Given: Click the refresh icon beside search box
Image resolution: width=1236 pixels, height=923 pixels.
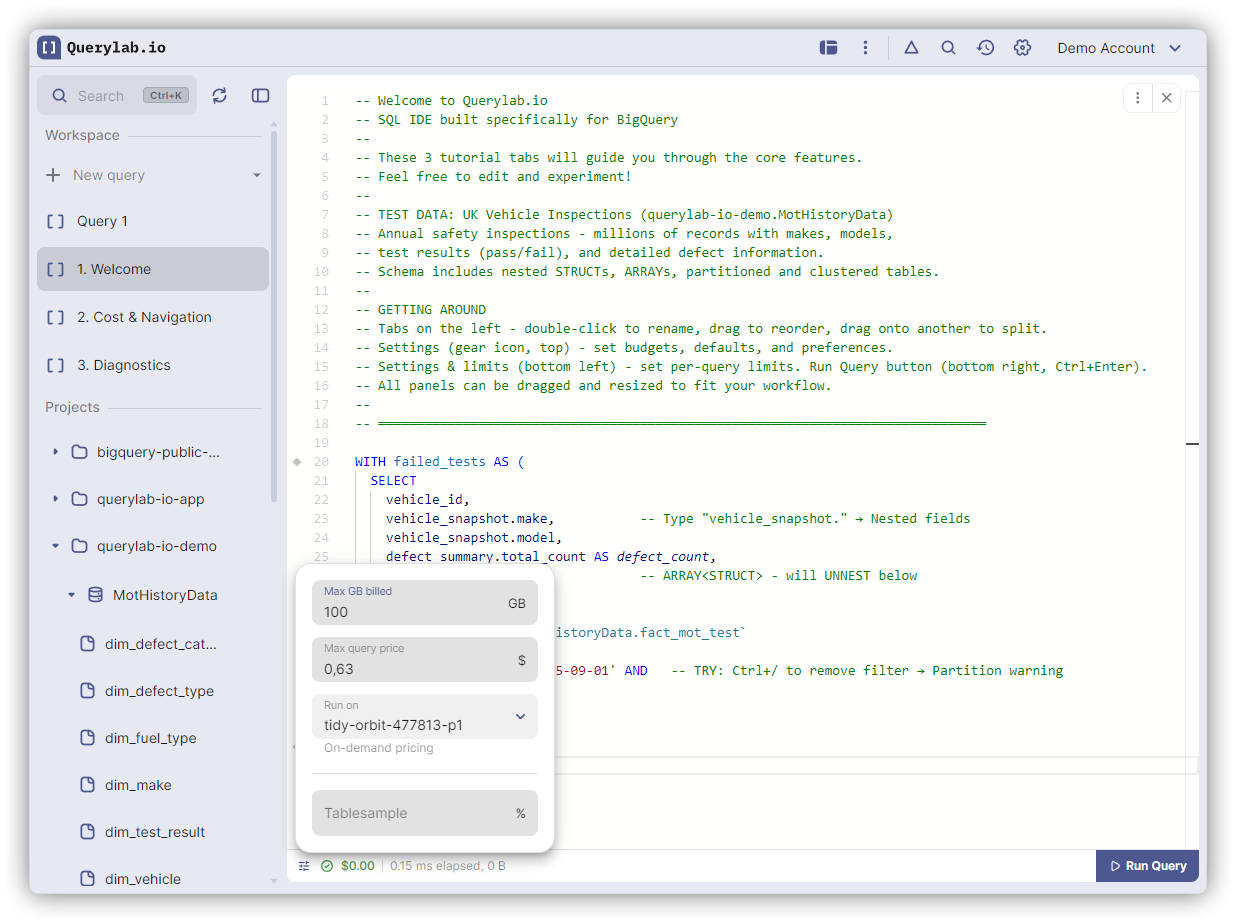Looking at the screenshot, I should 220,95.
